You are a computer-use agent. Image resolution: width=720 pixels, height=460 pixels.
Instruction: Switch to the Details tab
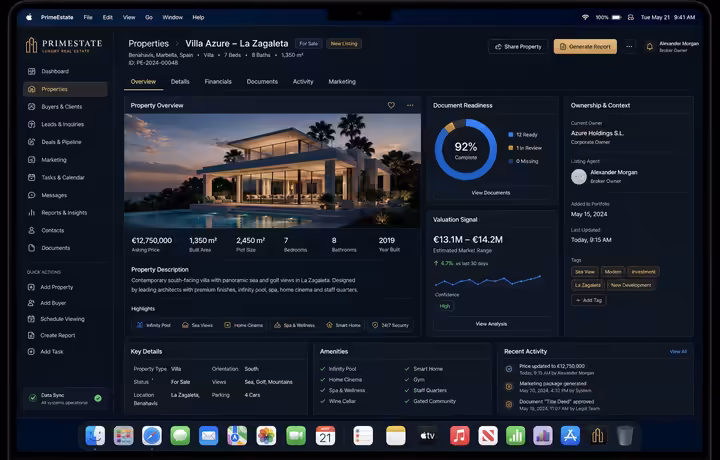click(x=180, y=82)
